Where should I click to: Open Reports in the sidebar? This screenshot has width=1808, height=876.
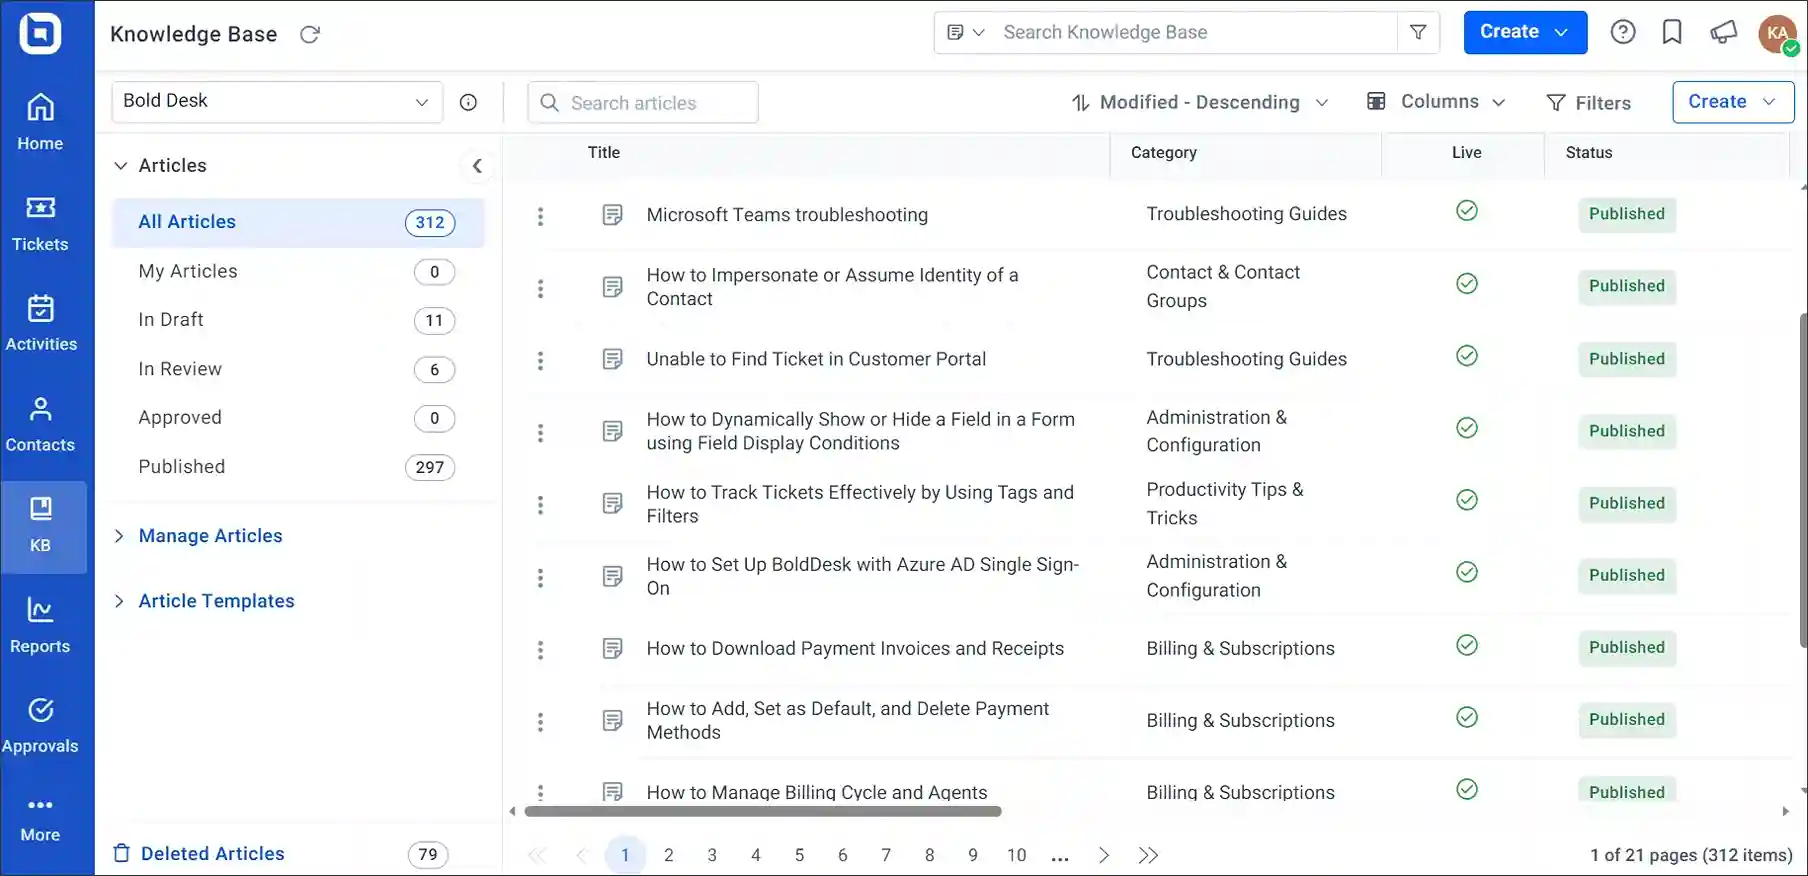pos(40,625)
